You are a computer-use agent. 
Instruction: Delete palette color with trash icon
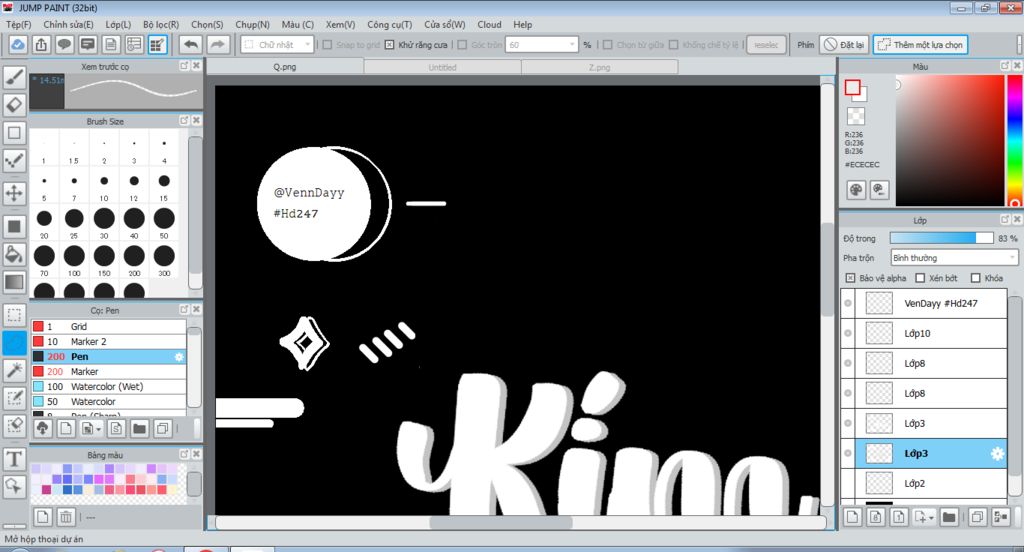tap(66, 517)
